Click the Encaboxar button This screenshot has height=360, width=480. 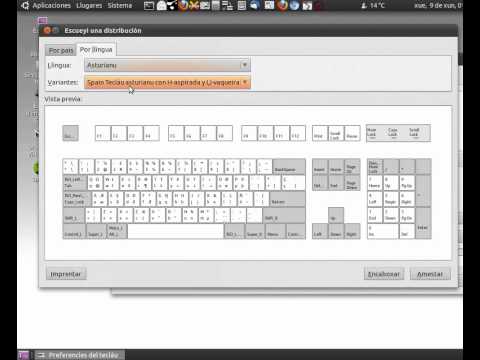[x=383, y=274]
